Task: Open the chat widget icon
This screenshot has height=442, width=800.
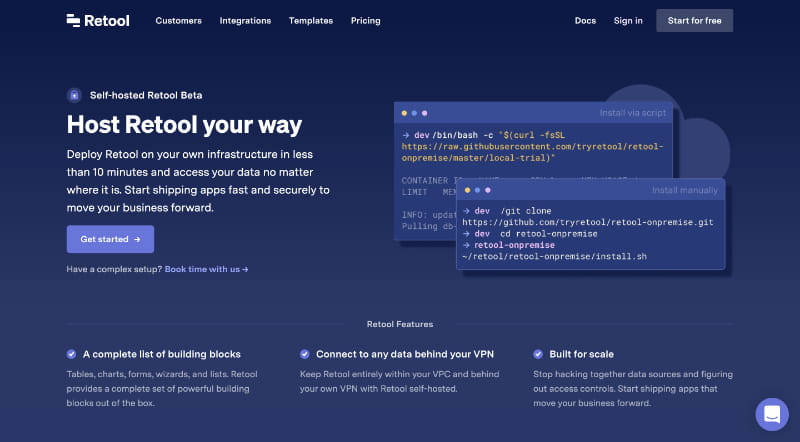Action: pos(772,414)
